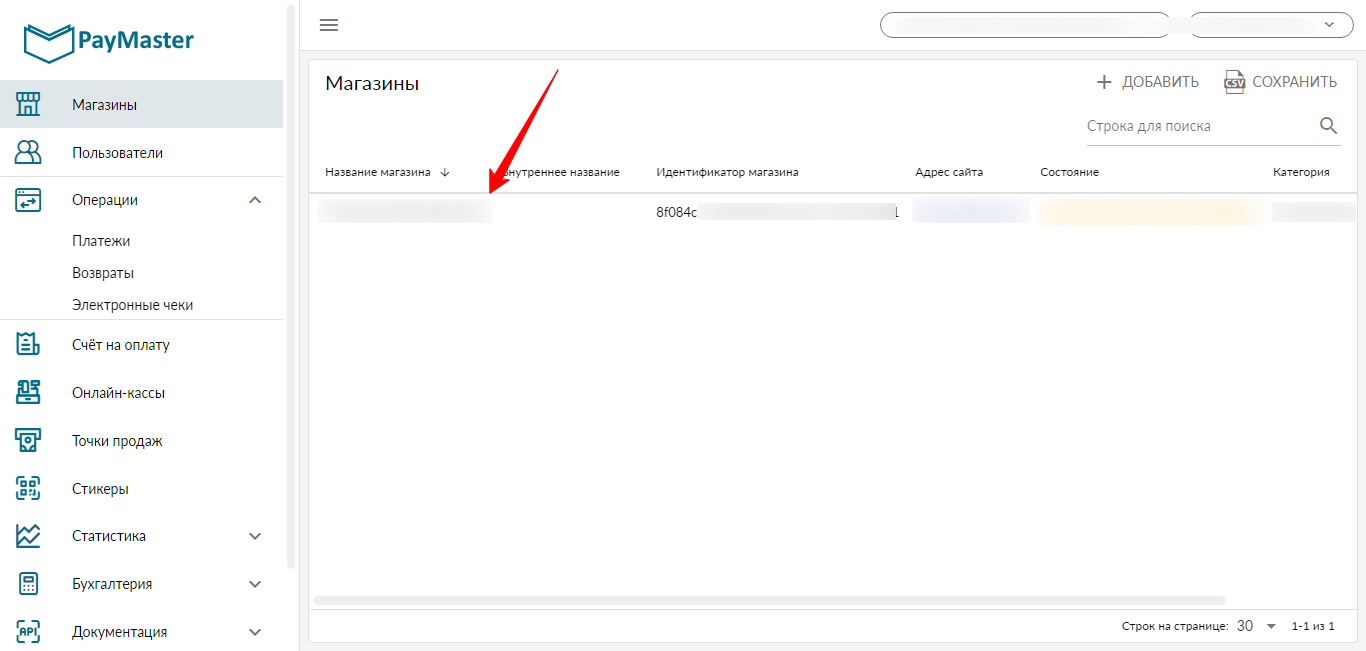The width and height of the screenshot is (1366, 651).
Task: Click the Точки продаж icon
Action: [x=28, y=441]
